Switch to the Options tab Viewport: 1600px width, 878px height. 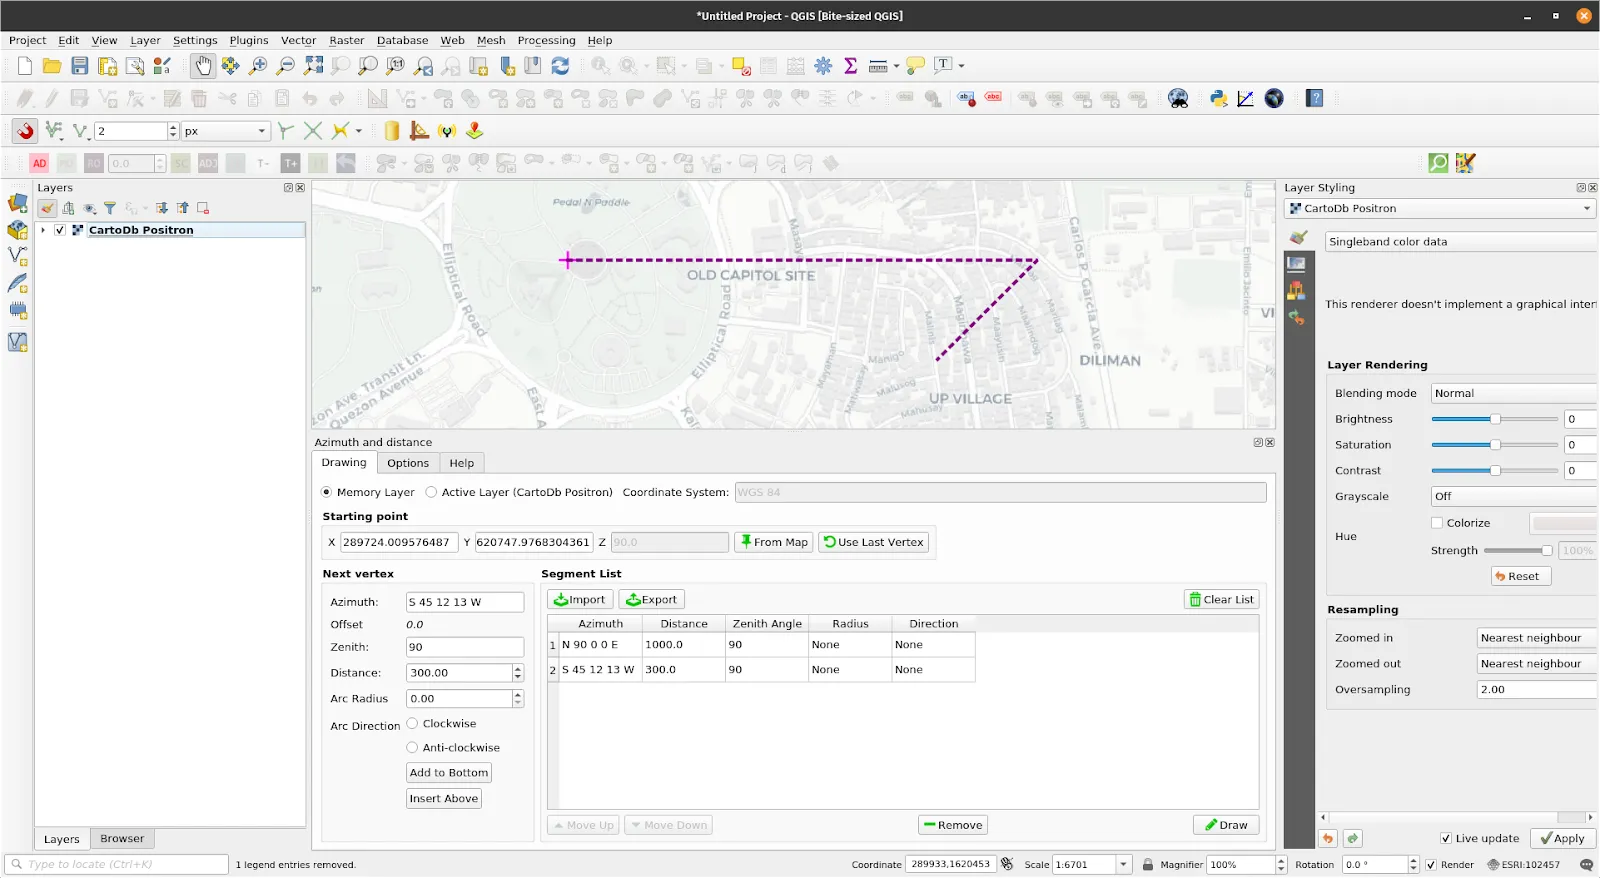408,463
